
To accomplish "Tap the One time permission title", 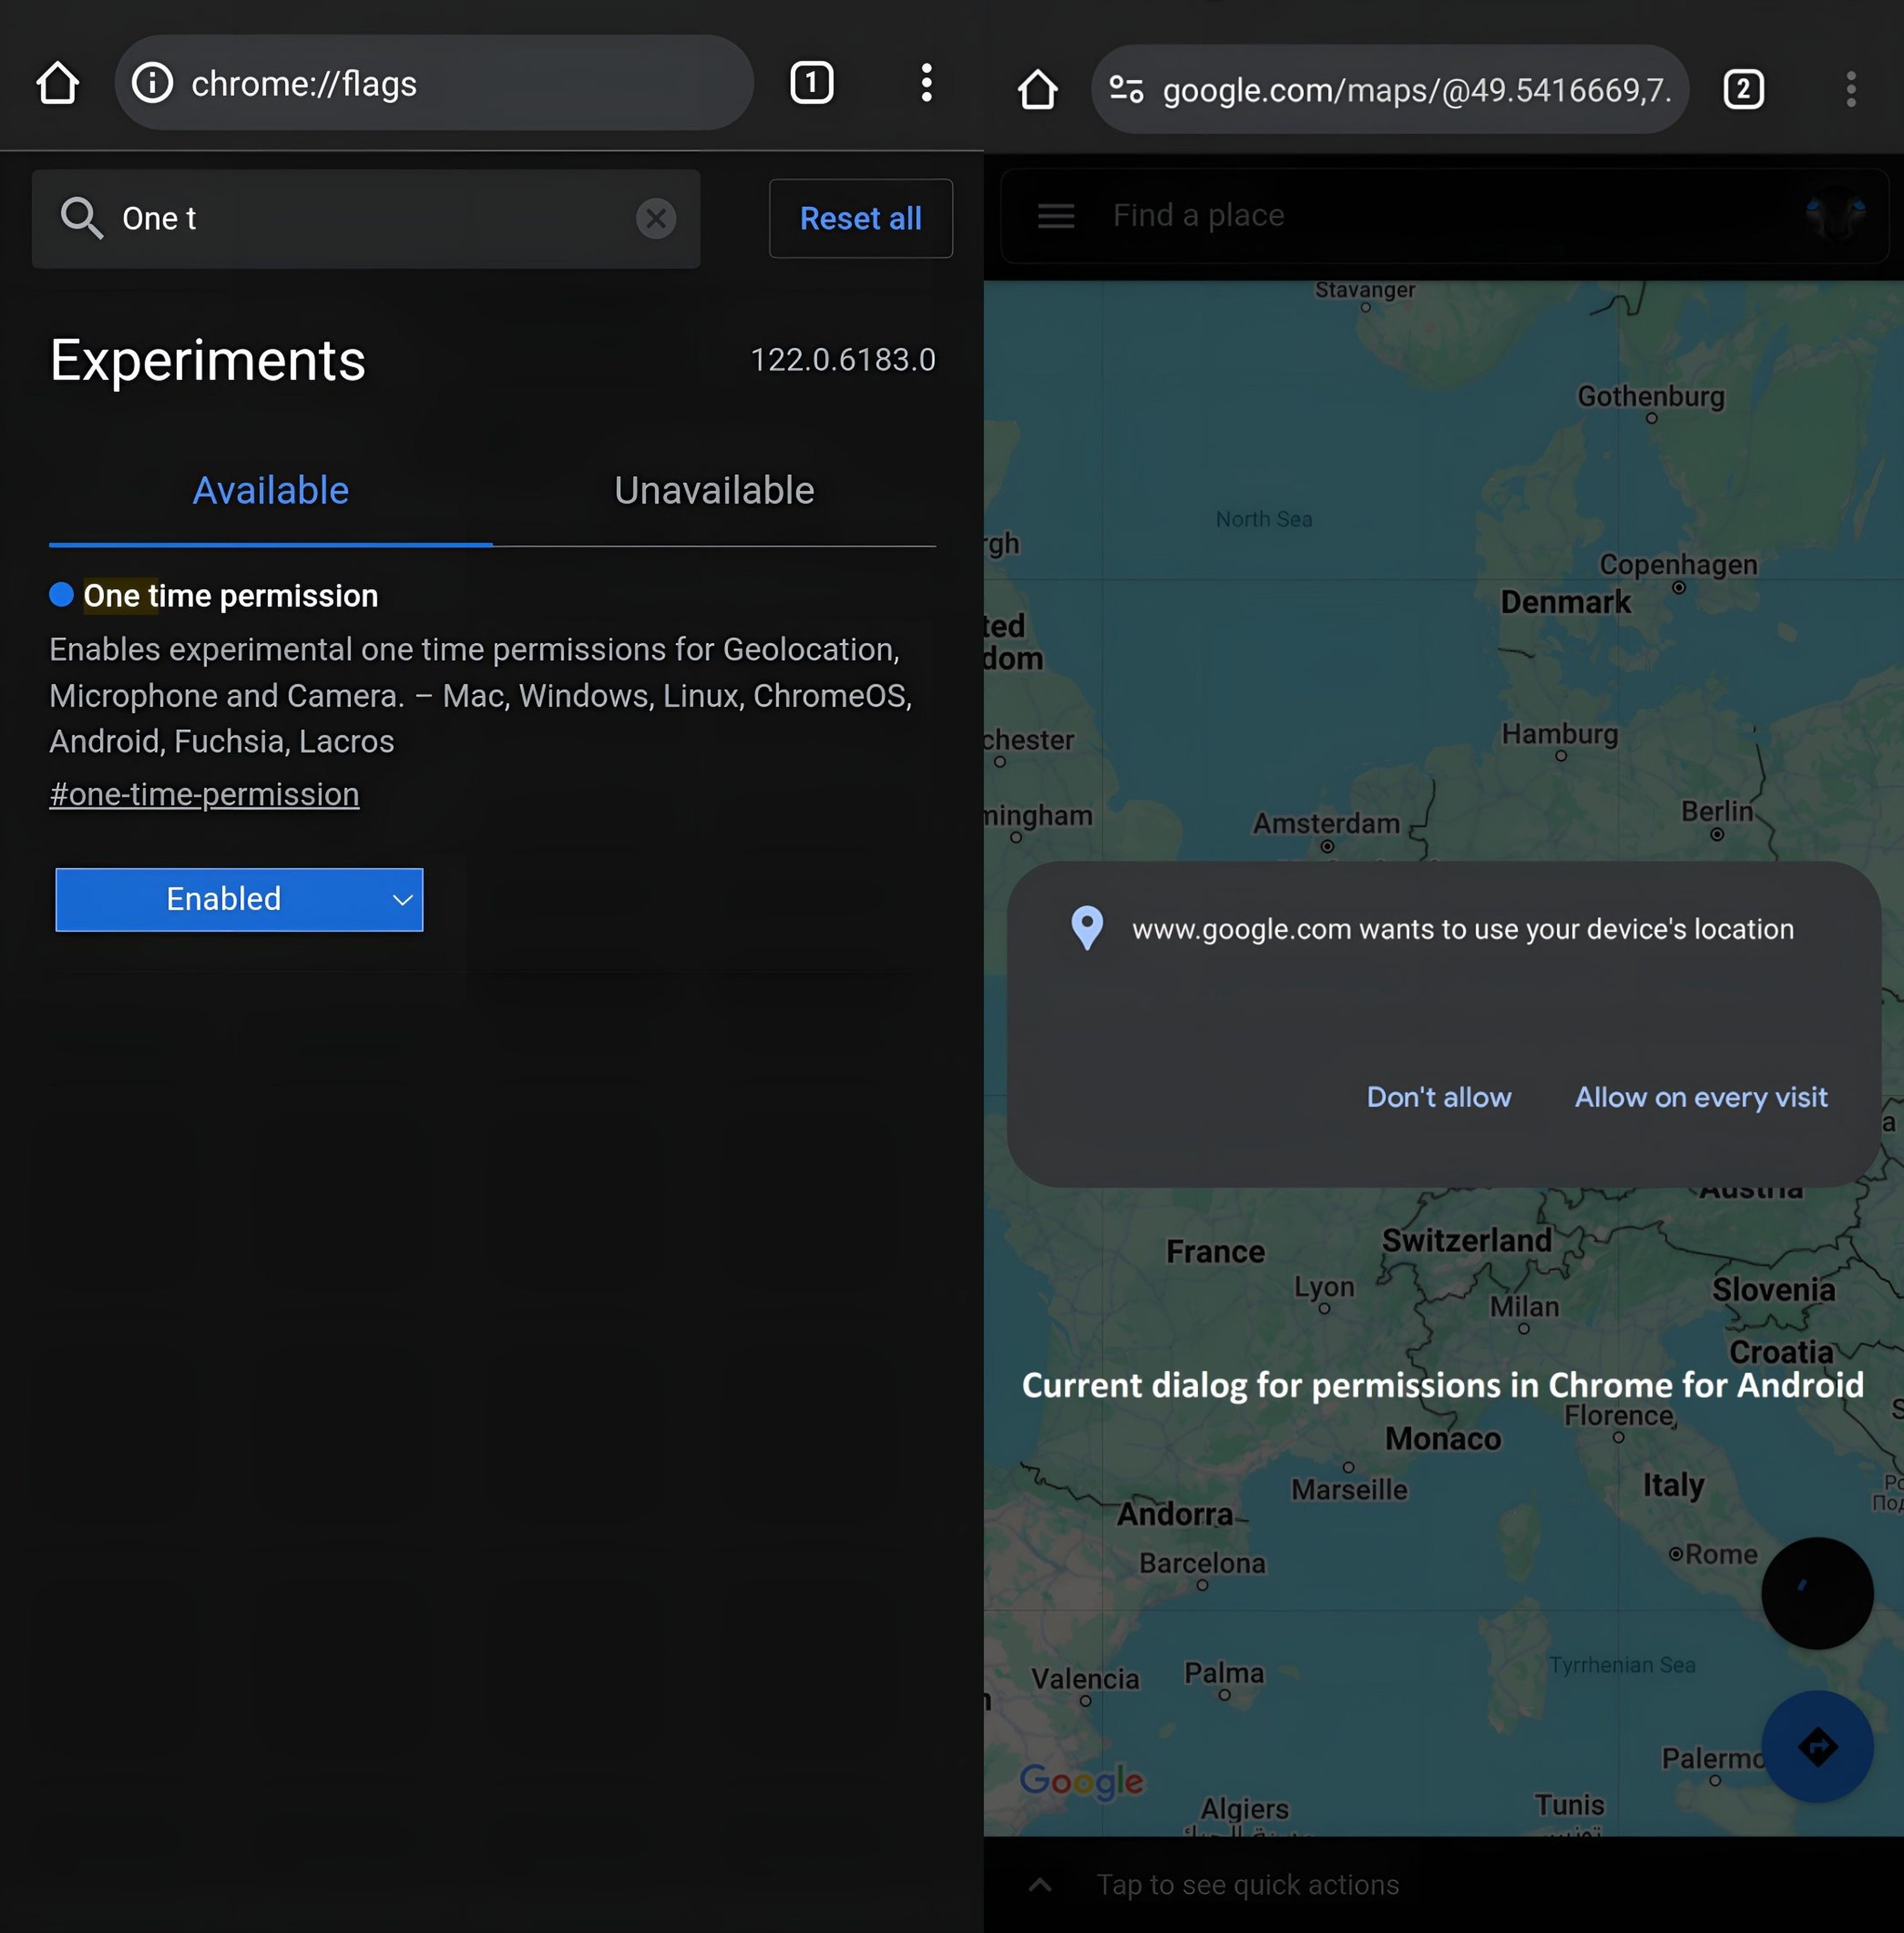I will [x=230, y=595].
